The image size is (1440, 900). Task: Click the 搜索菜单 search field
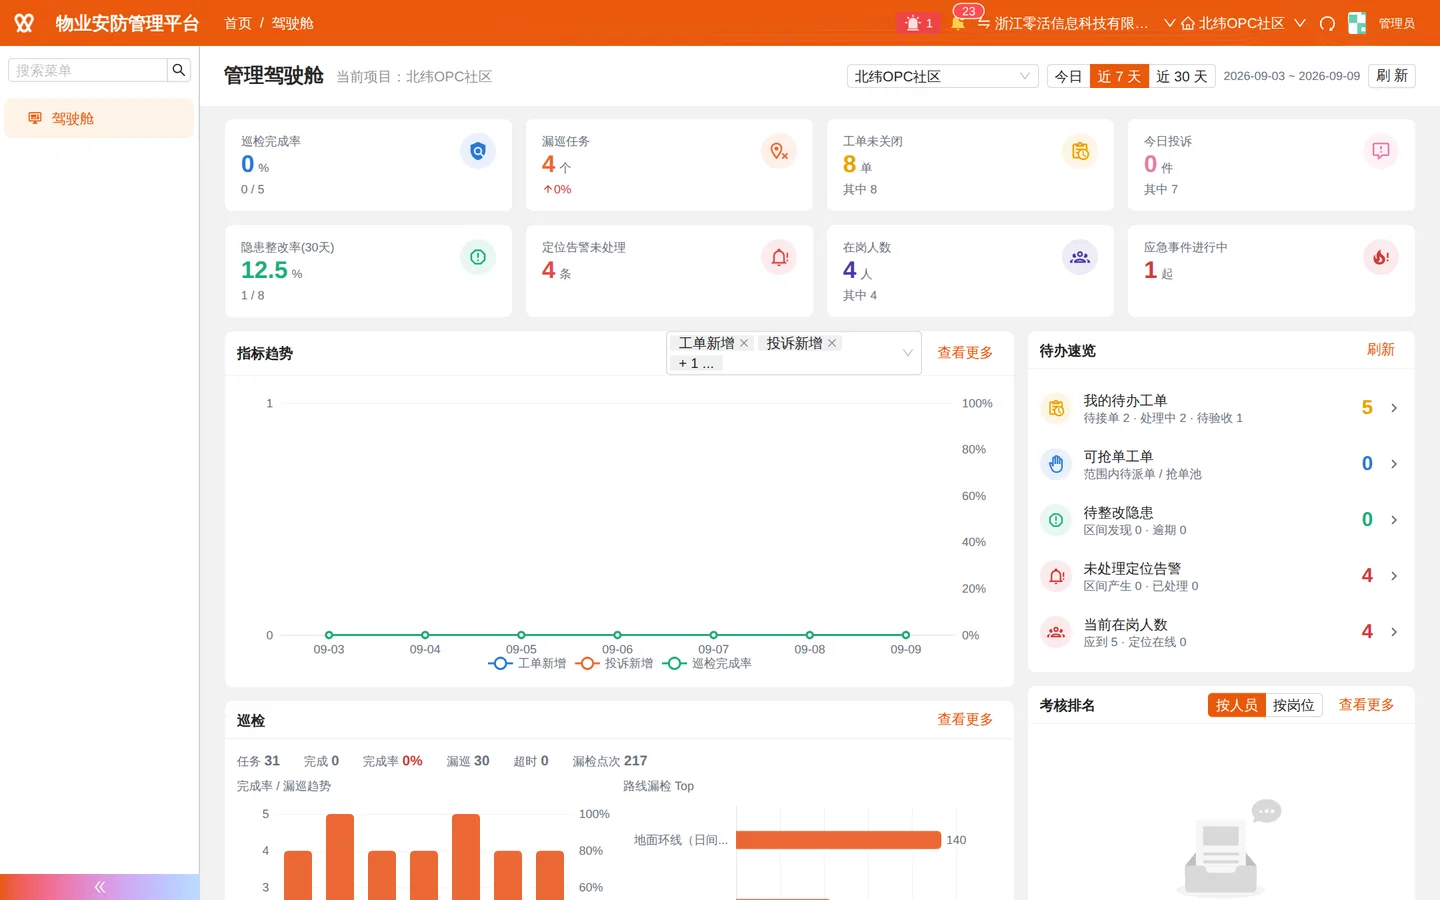[88, 70]
